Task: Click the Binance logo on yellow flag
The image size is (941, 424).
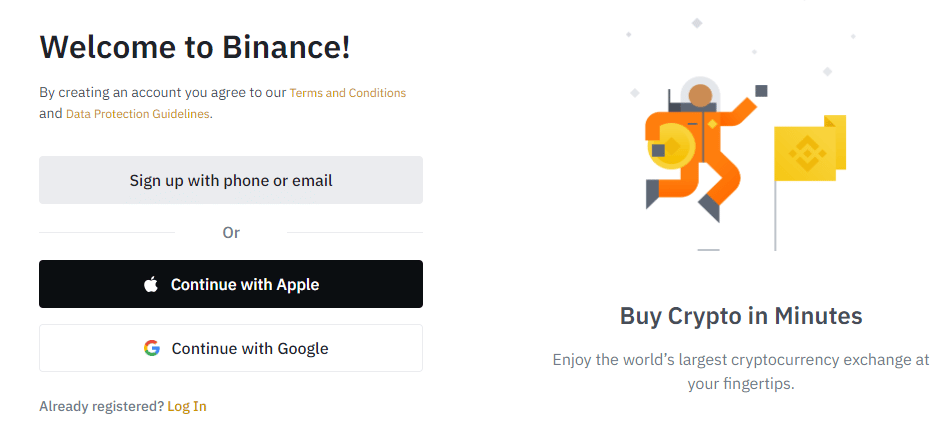Action: click(x=807, y=154)
